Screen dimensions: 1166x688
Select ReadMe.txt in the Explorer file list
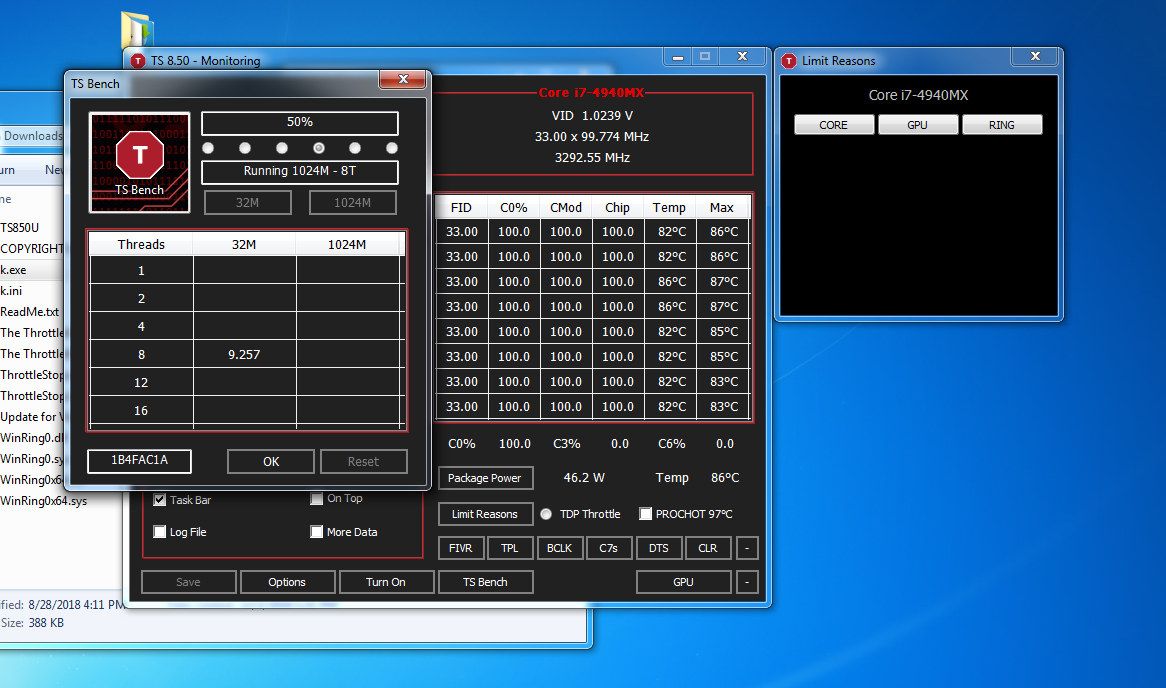coord(30,312)
